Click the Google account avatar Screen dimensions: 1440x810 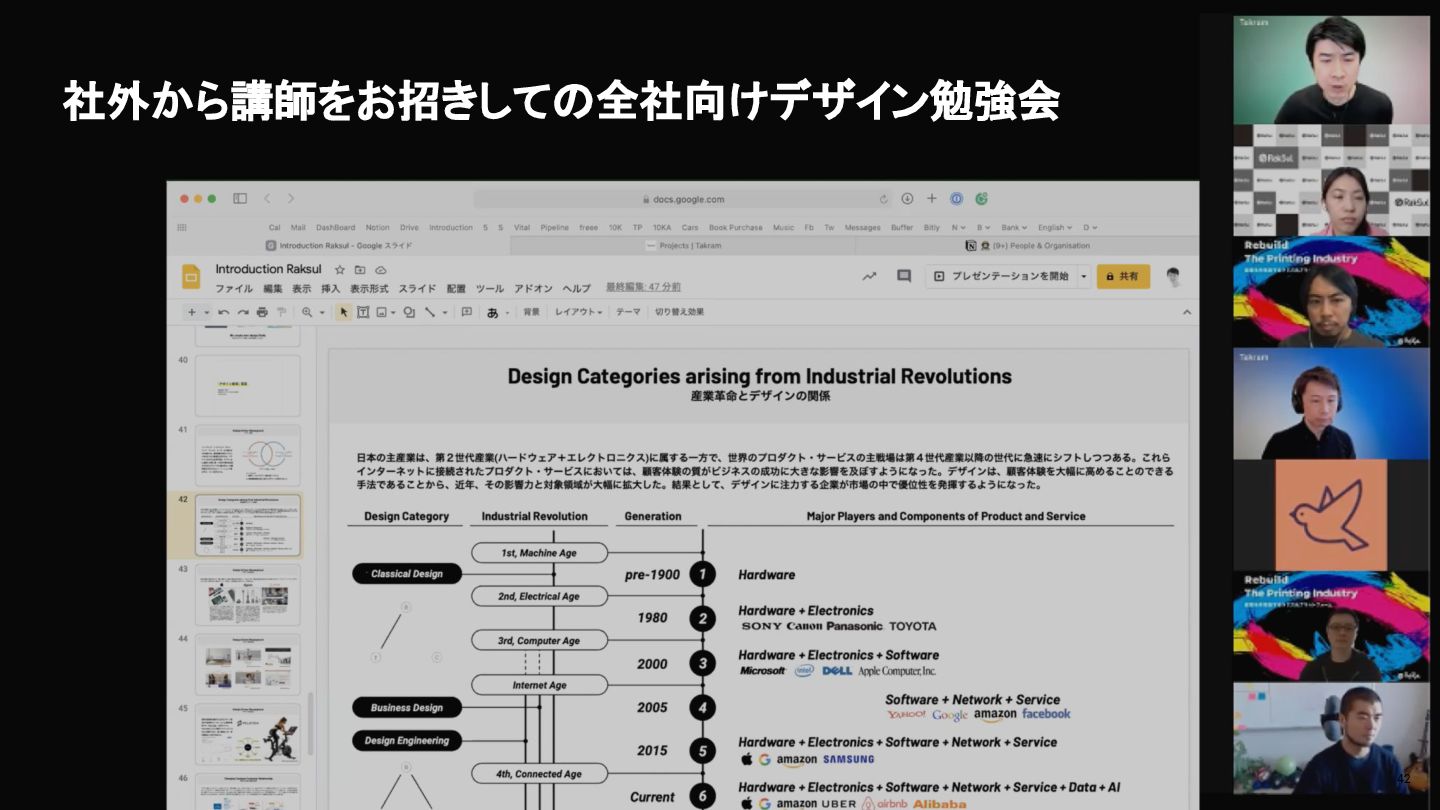[x=1173, y=277]
